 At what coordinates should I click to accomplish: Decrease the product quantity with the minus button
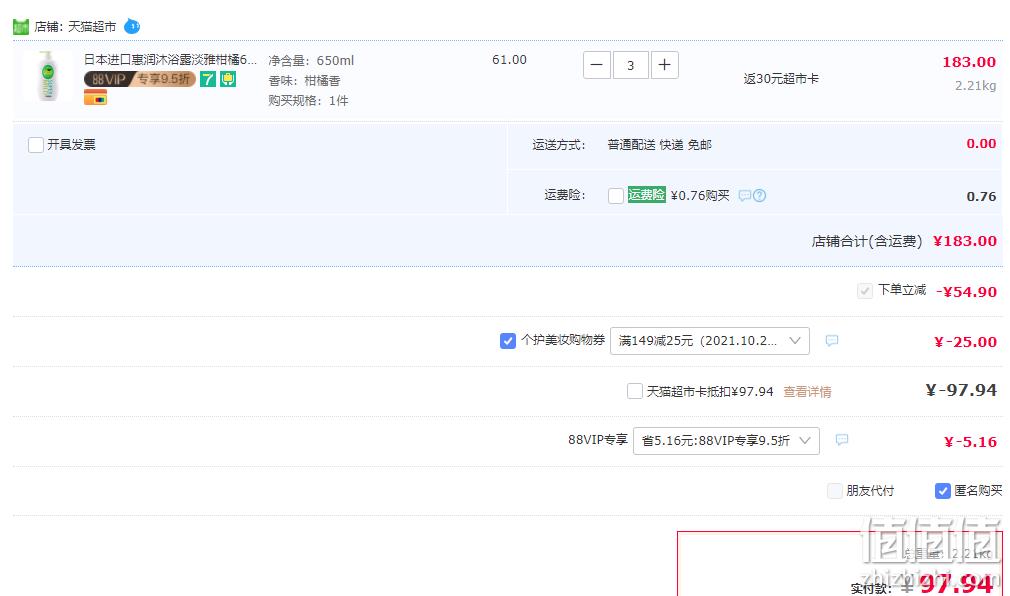[596, 65]
